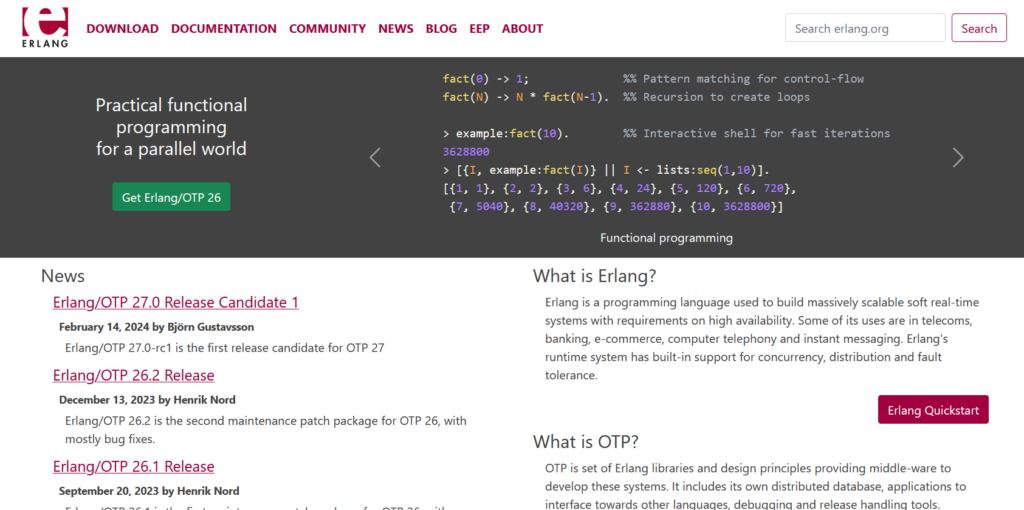Click the Functional programming slide caption
Screen dimensions: 1024x510
click(666, 238)
